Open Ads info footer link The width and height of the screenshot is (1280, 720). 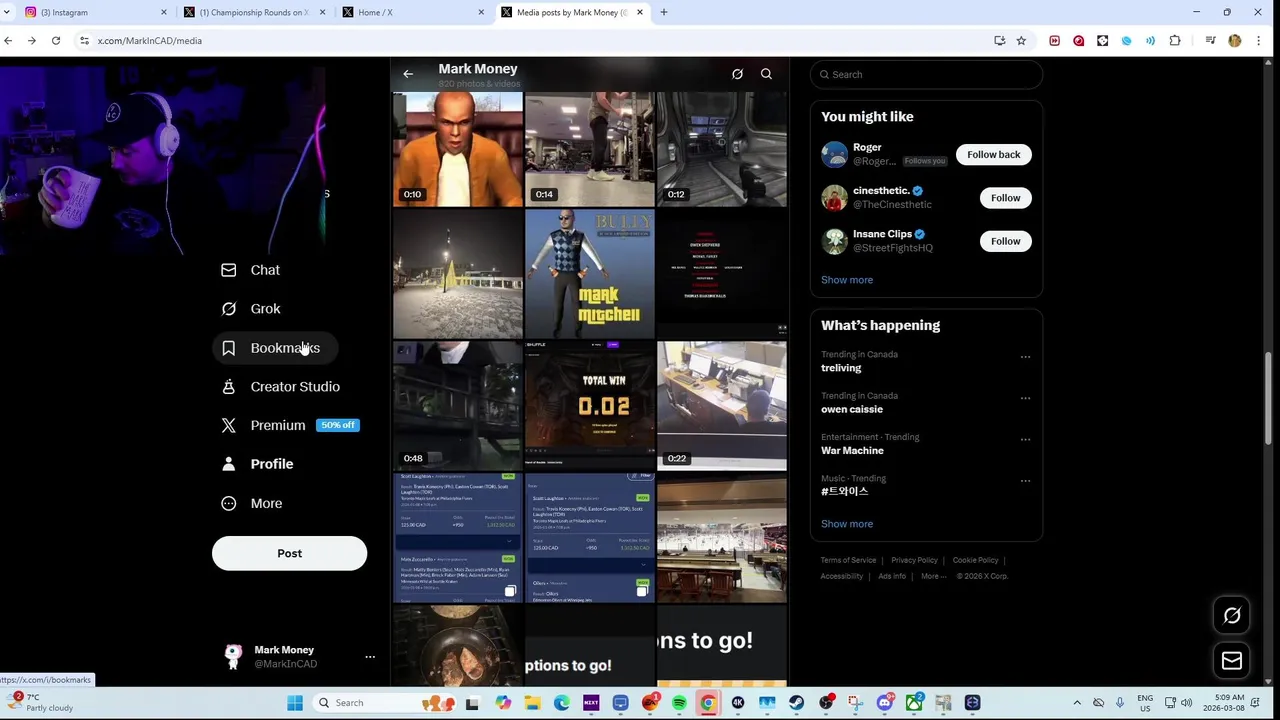point(892,577)
